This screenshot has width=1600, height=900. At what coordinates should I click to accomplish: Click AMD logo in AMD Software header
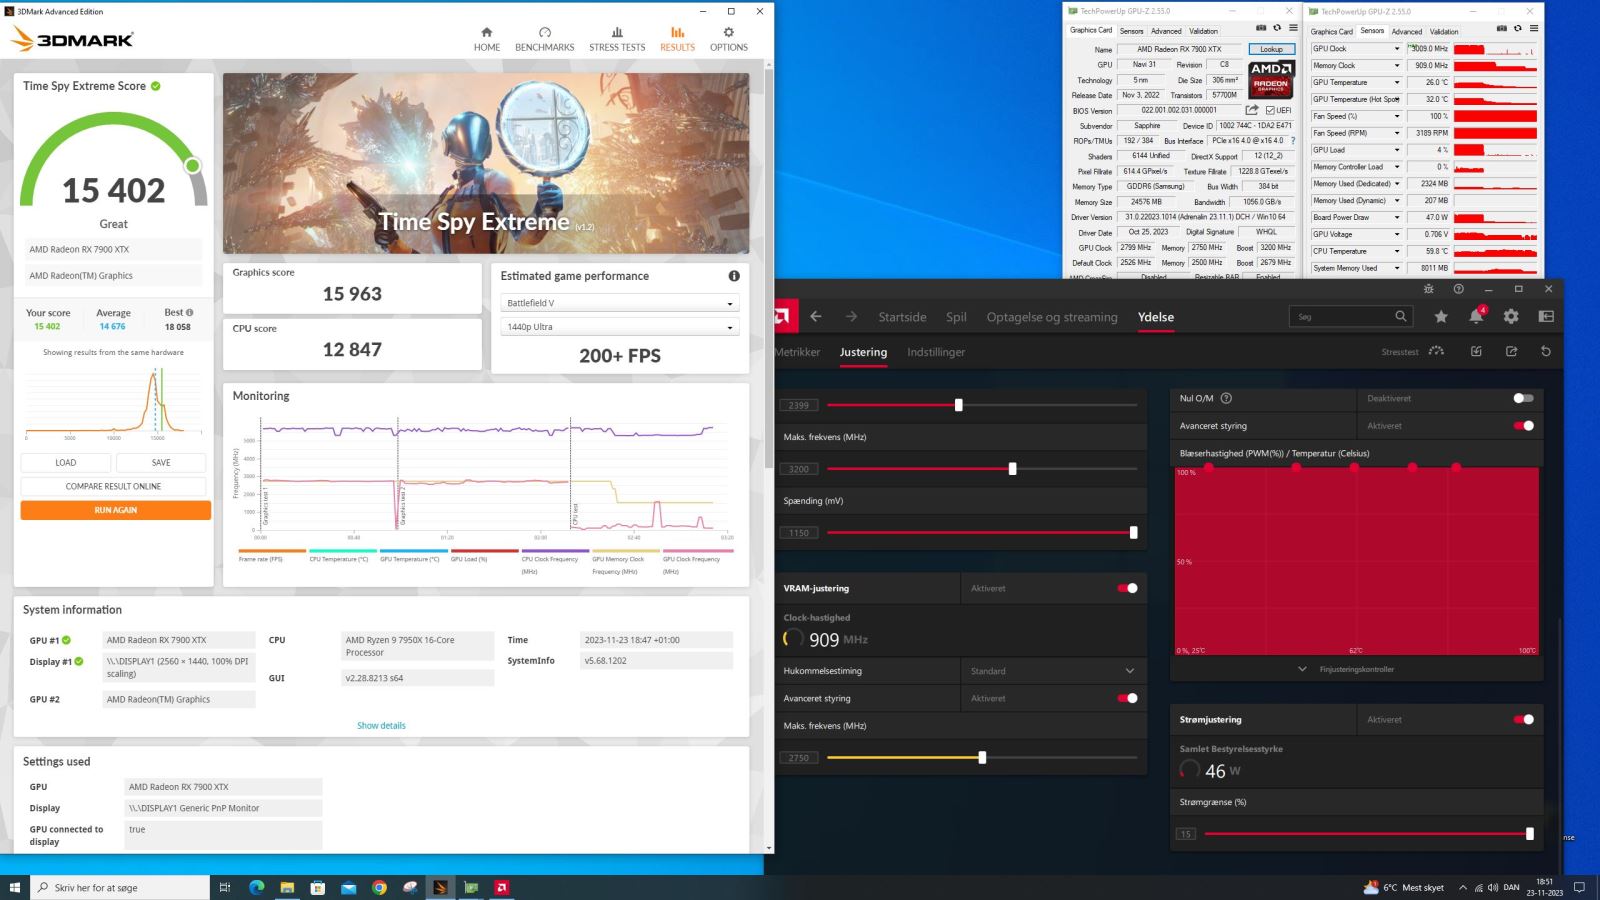[783, 317]
